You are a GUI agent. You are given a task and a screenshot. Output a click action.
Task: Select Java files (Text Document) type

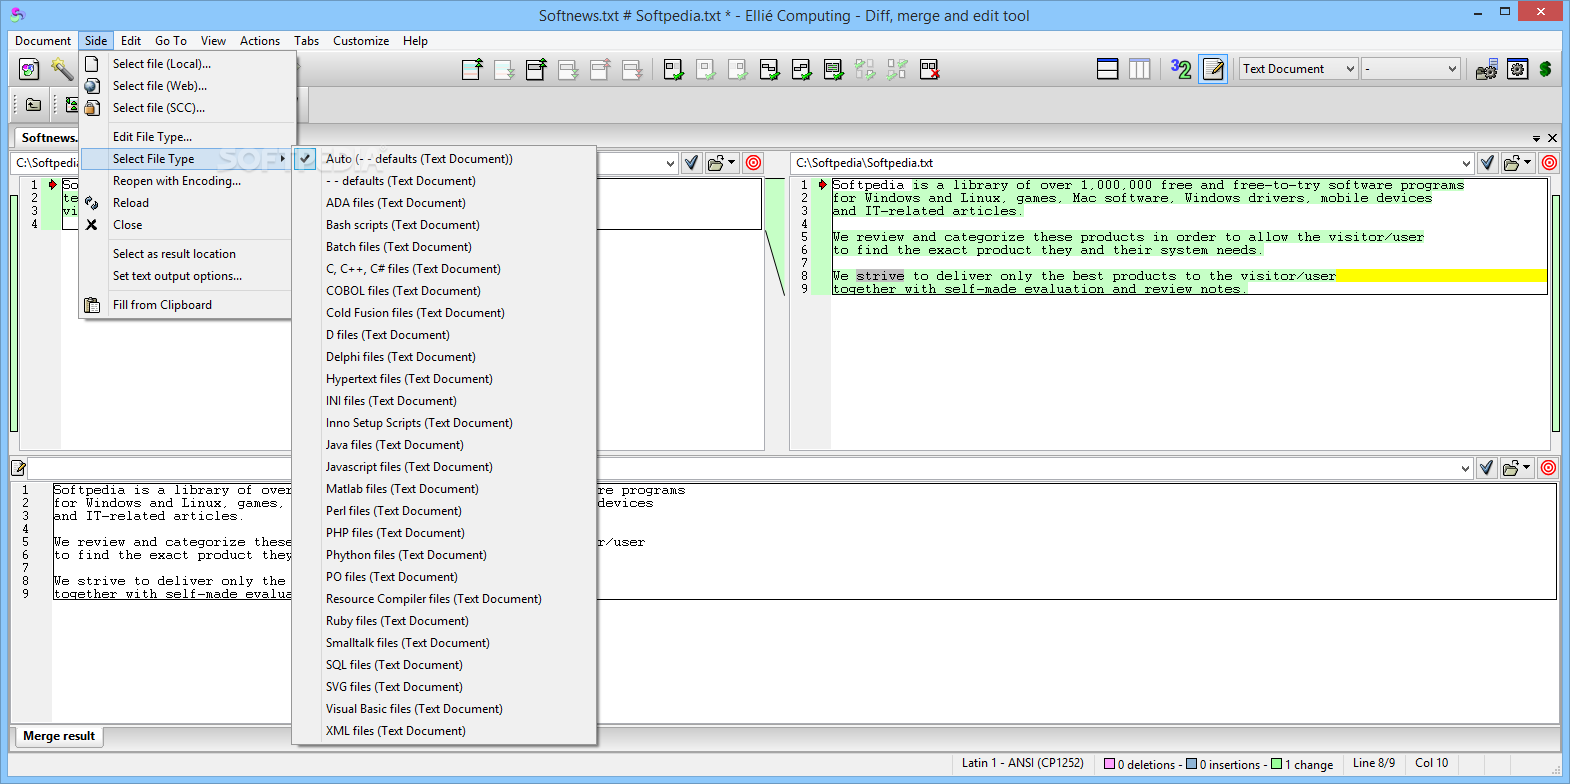coord(444,445)
